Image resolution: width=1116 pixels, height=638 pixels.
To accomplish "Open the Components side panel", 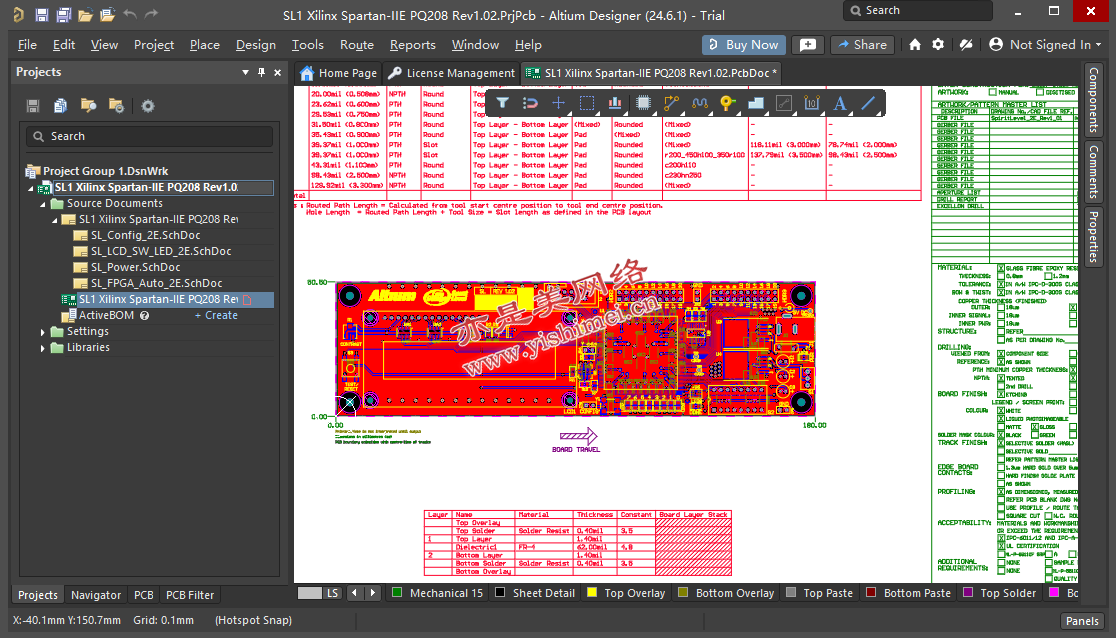I will pyautogui.click(x=1093, y=100).
